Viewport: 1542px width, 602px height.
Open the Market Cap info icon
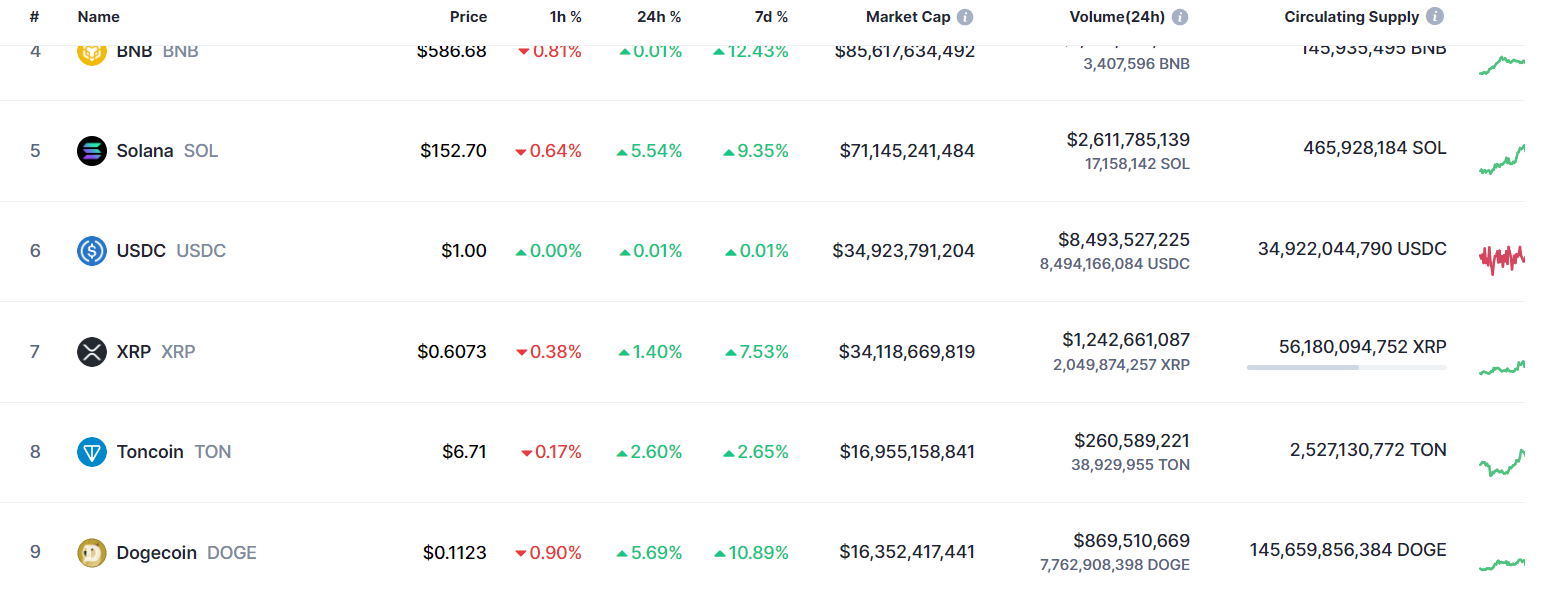coord(964,17)
